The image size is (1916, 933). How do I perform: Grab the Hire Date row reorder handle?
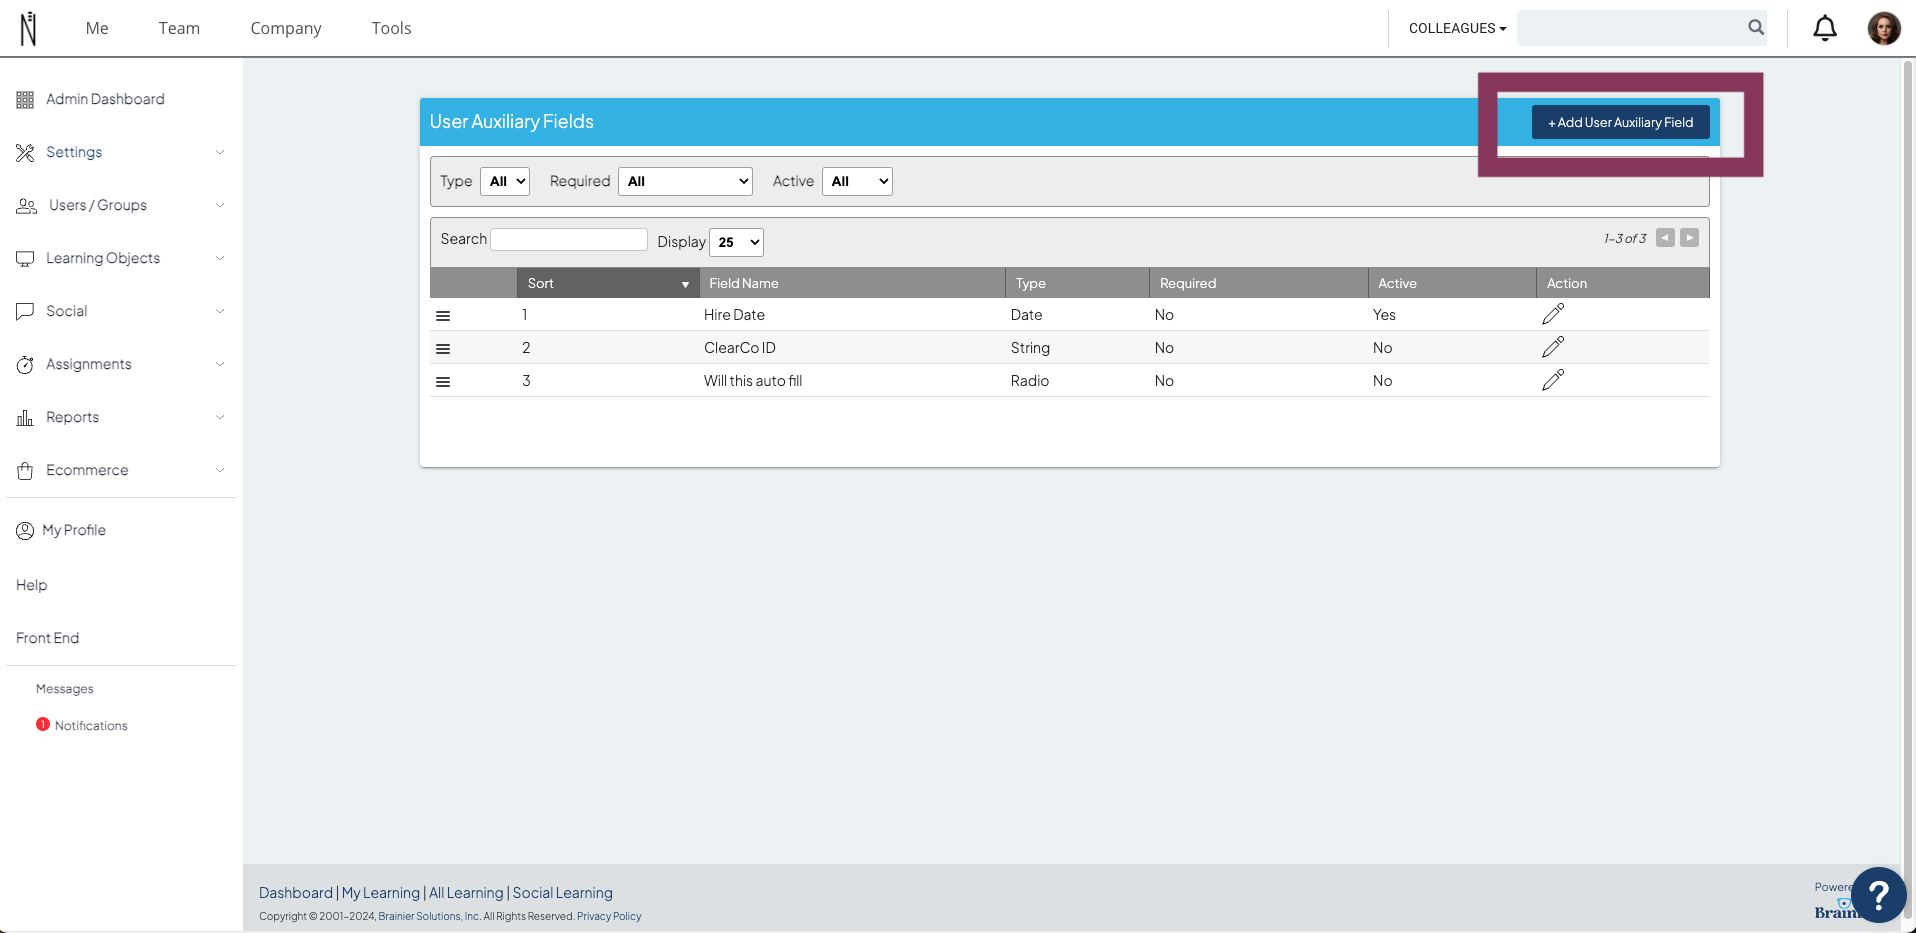443,316
